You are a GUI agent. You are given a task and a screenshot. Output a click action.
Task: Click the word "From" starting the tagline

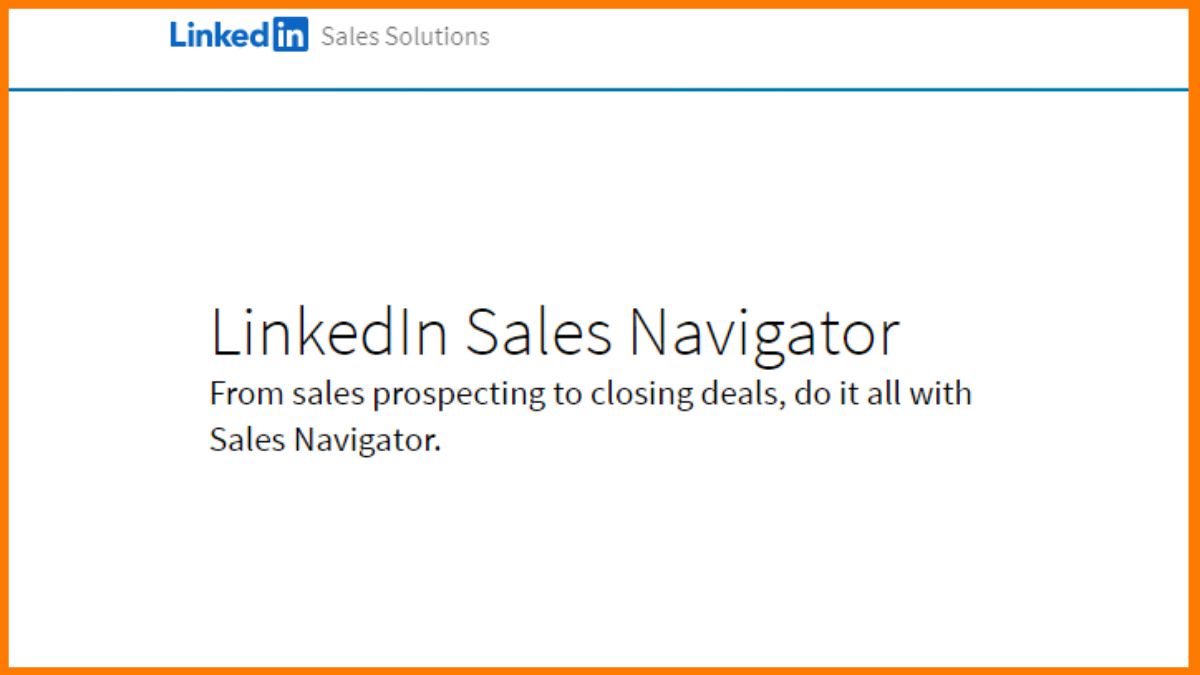235,393
